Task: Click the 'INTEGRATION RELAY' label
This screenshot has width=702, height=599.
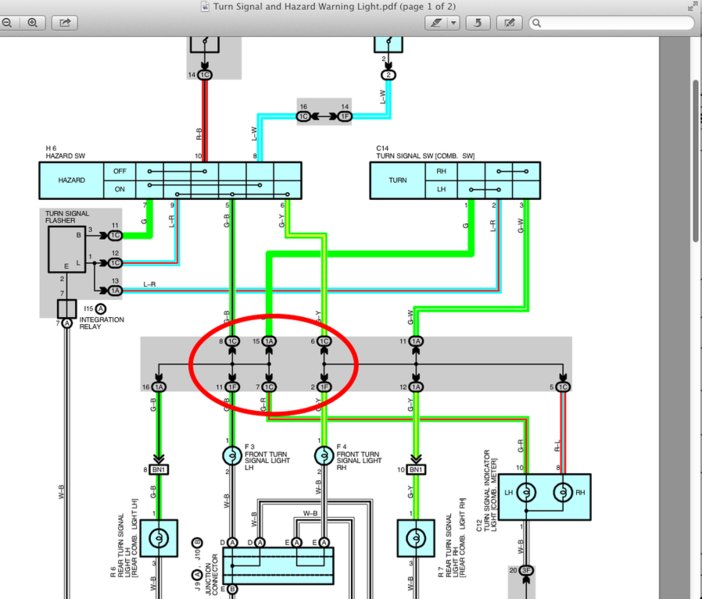Action: click(x=102, y=323)
